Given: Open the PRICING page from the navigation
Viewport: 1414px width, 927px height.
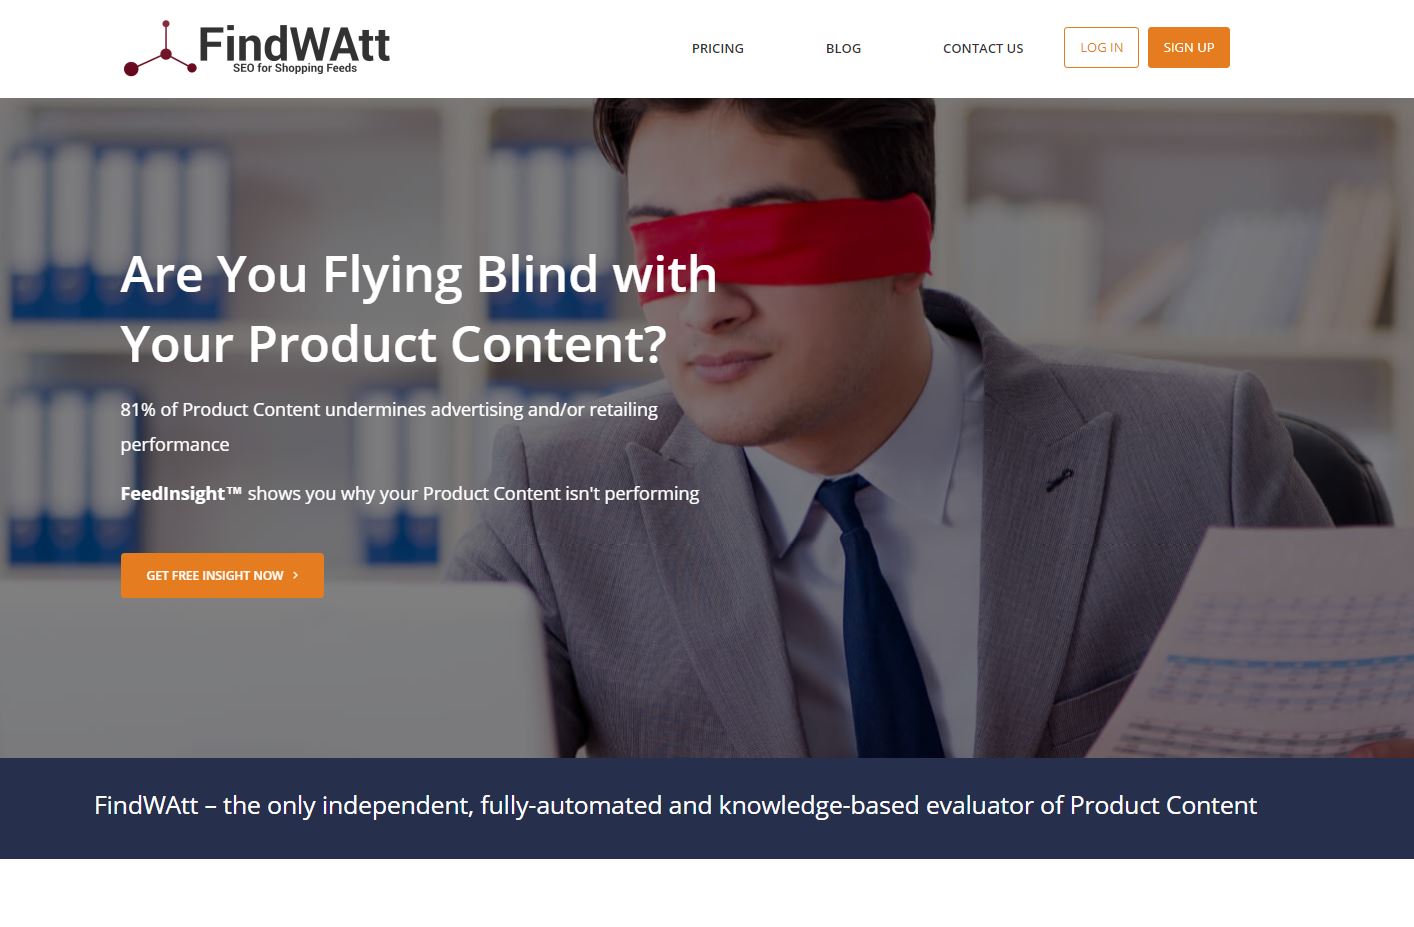Looking at the screenshot, I should [718, 48].
